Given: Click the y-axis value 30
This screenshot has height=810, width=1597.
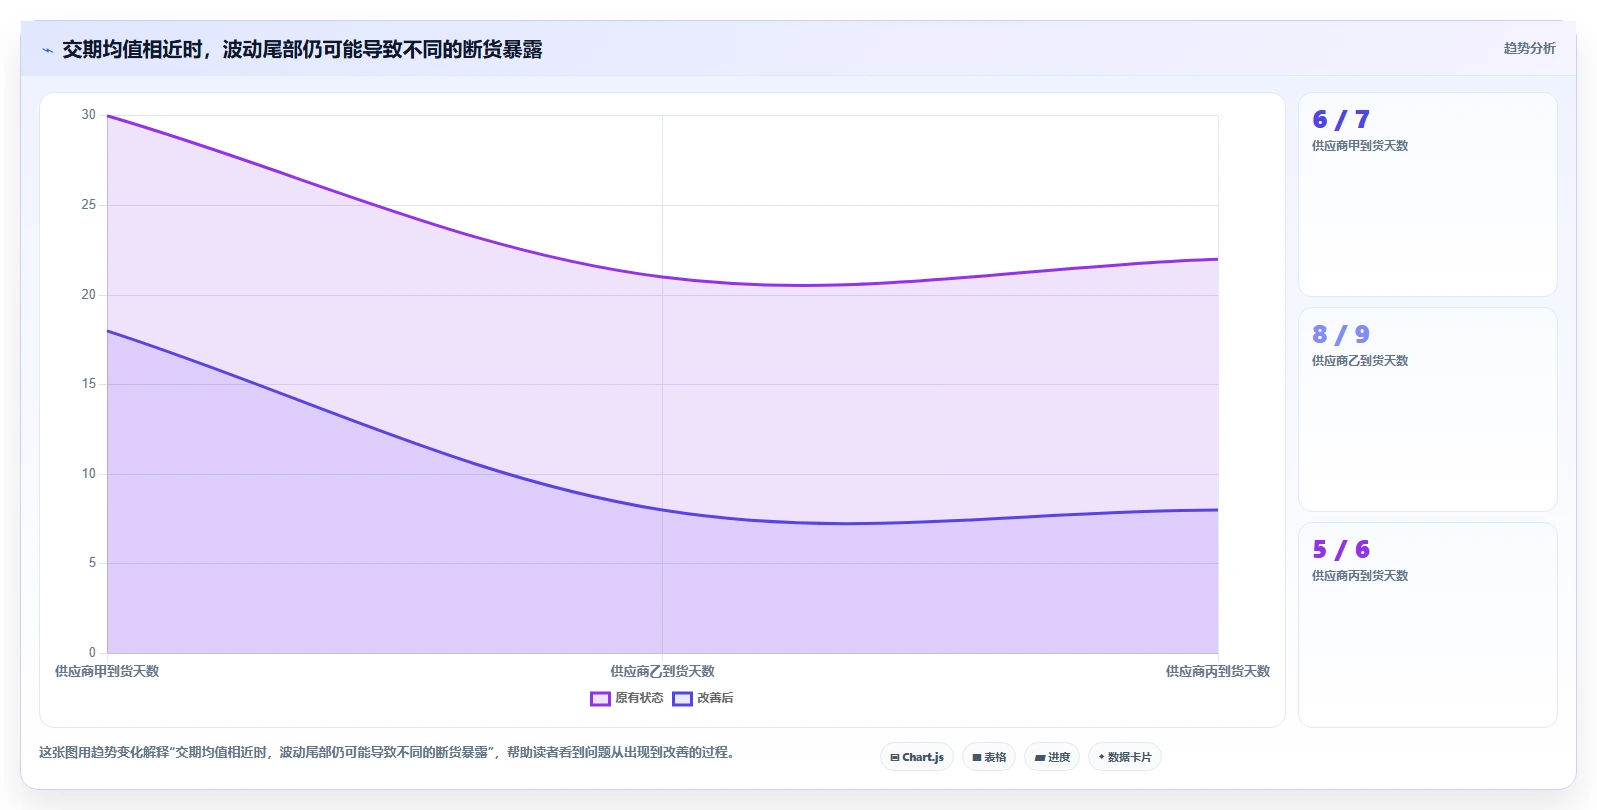Looking at the screenshot, I should click(89, 115).
